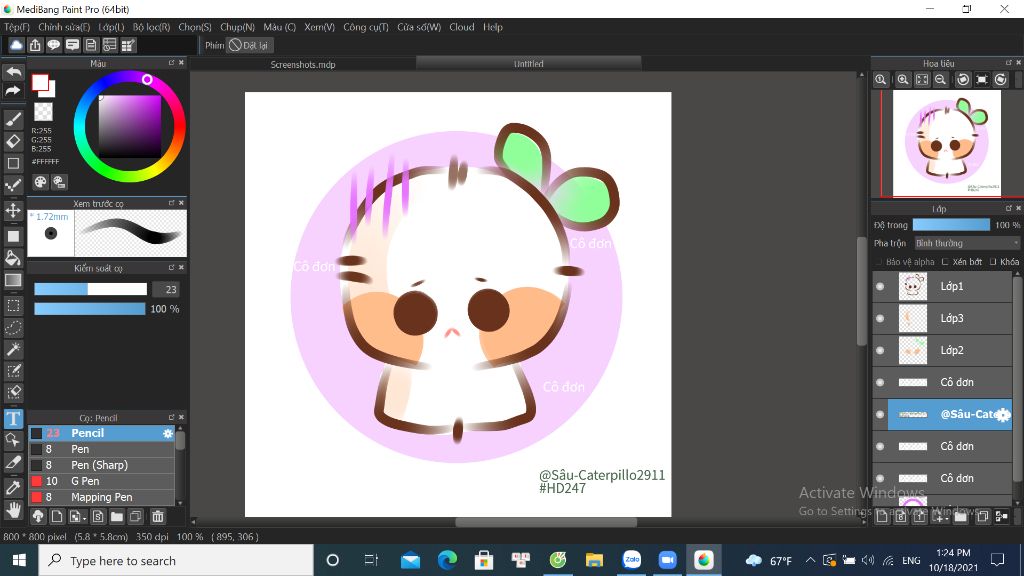
Task: Click the Undo arrow
Action: click(x=13, y=72)
